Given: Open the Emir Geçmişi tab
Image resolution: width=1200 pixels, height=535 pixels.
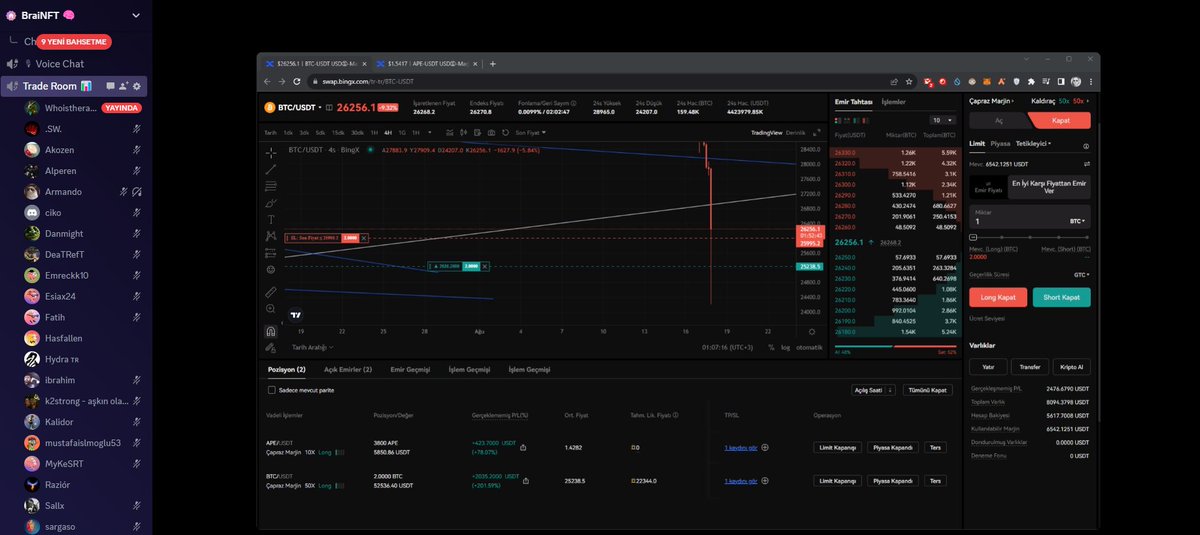Looking at the screenshot, I should (410, 369).
